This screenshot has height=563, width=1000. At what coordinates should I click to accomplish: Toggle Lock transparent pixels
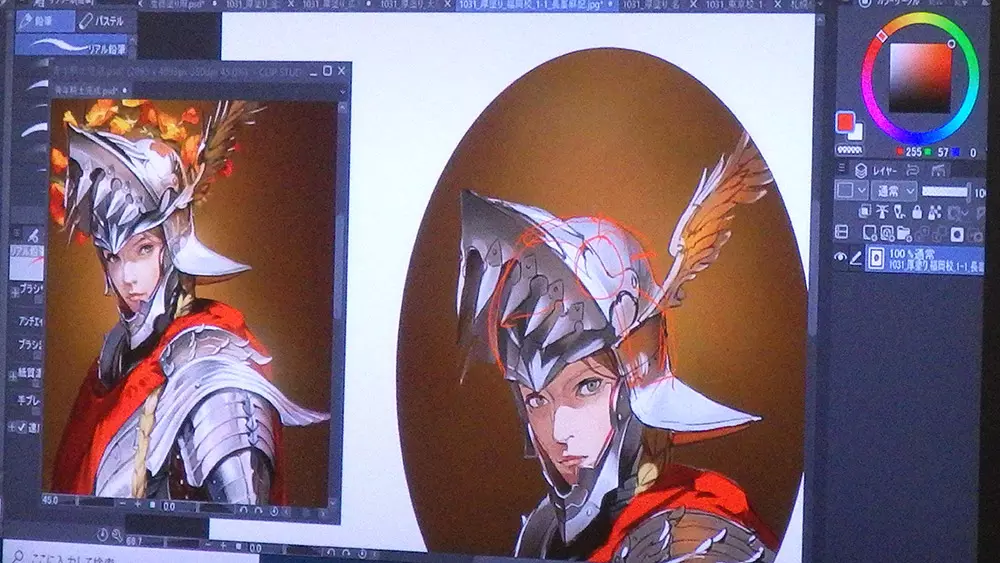[x=935, y=212]
